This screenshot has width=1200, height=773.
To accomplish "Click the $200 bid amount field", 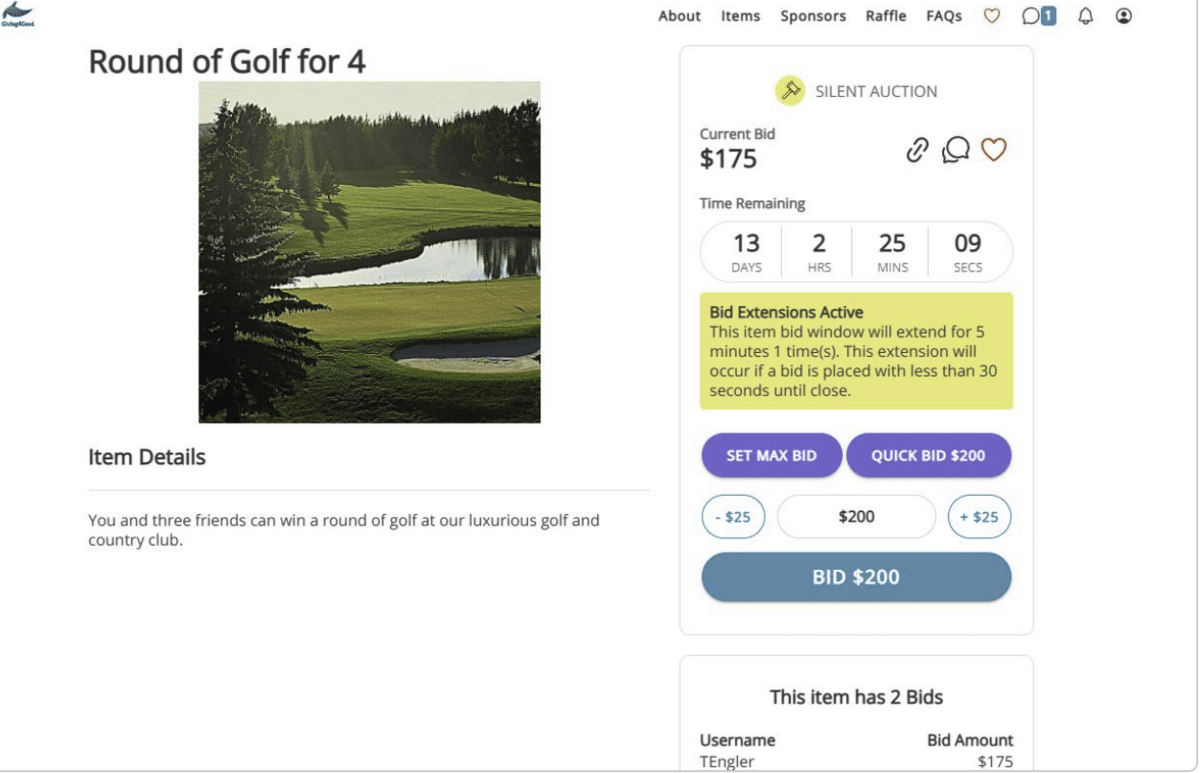I will click(856, 517).
